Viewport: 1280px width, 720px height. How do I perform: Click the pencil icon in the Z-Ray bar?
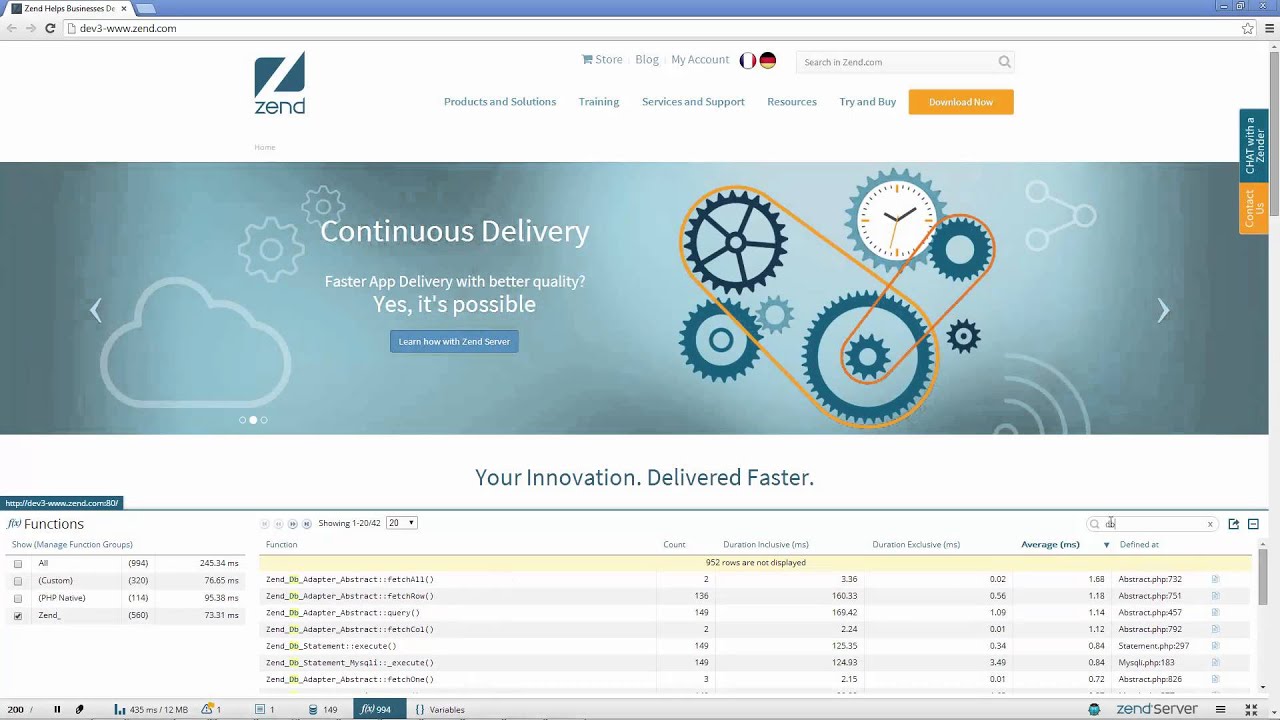[x=79, y=710]
